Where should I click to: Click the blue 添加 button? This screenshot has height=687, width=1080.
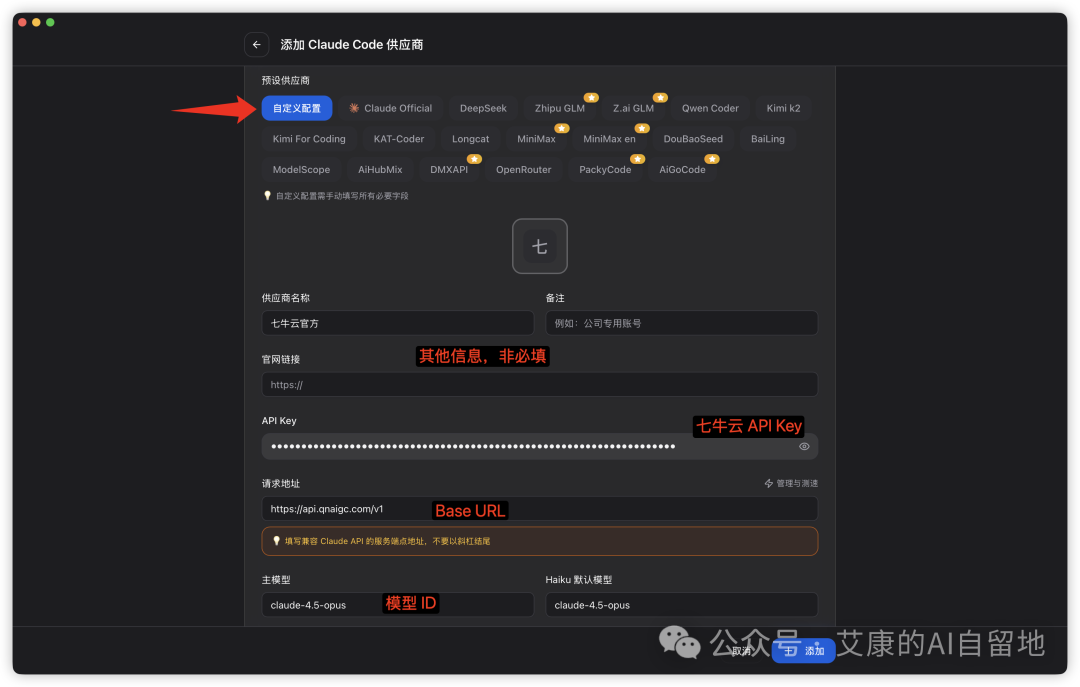[x=804, y=651]
